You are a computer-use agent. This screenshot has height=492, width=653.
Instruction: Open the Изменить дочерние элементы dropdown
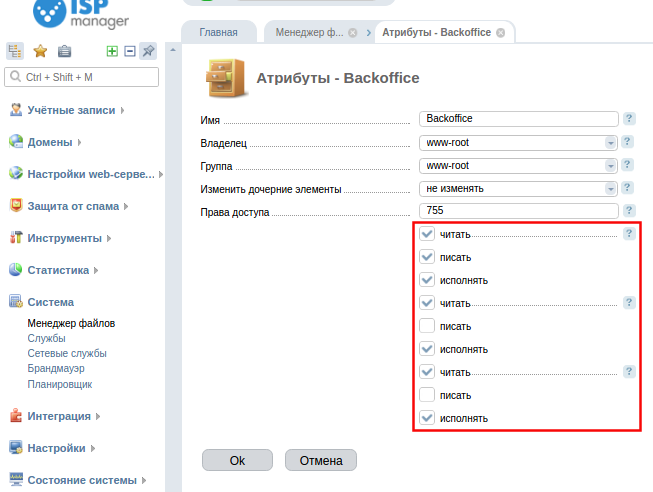tap(519, 188)
